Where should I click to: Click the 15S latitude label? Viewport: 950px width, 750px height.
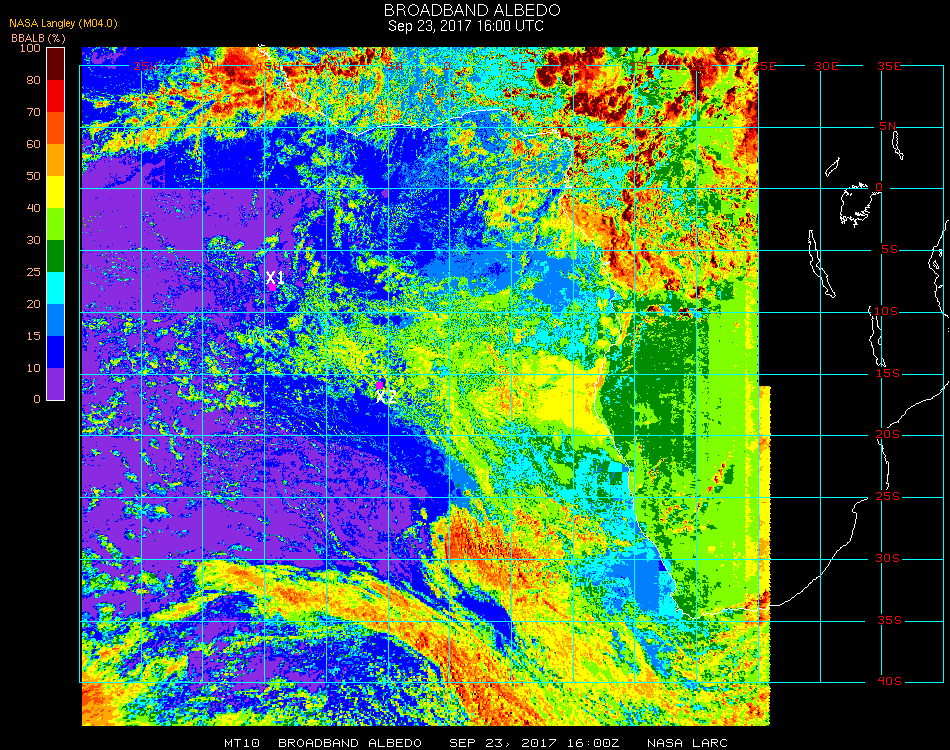(888, 373)
